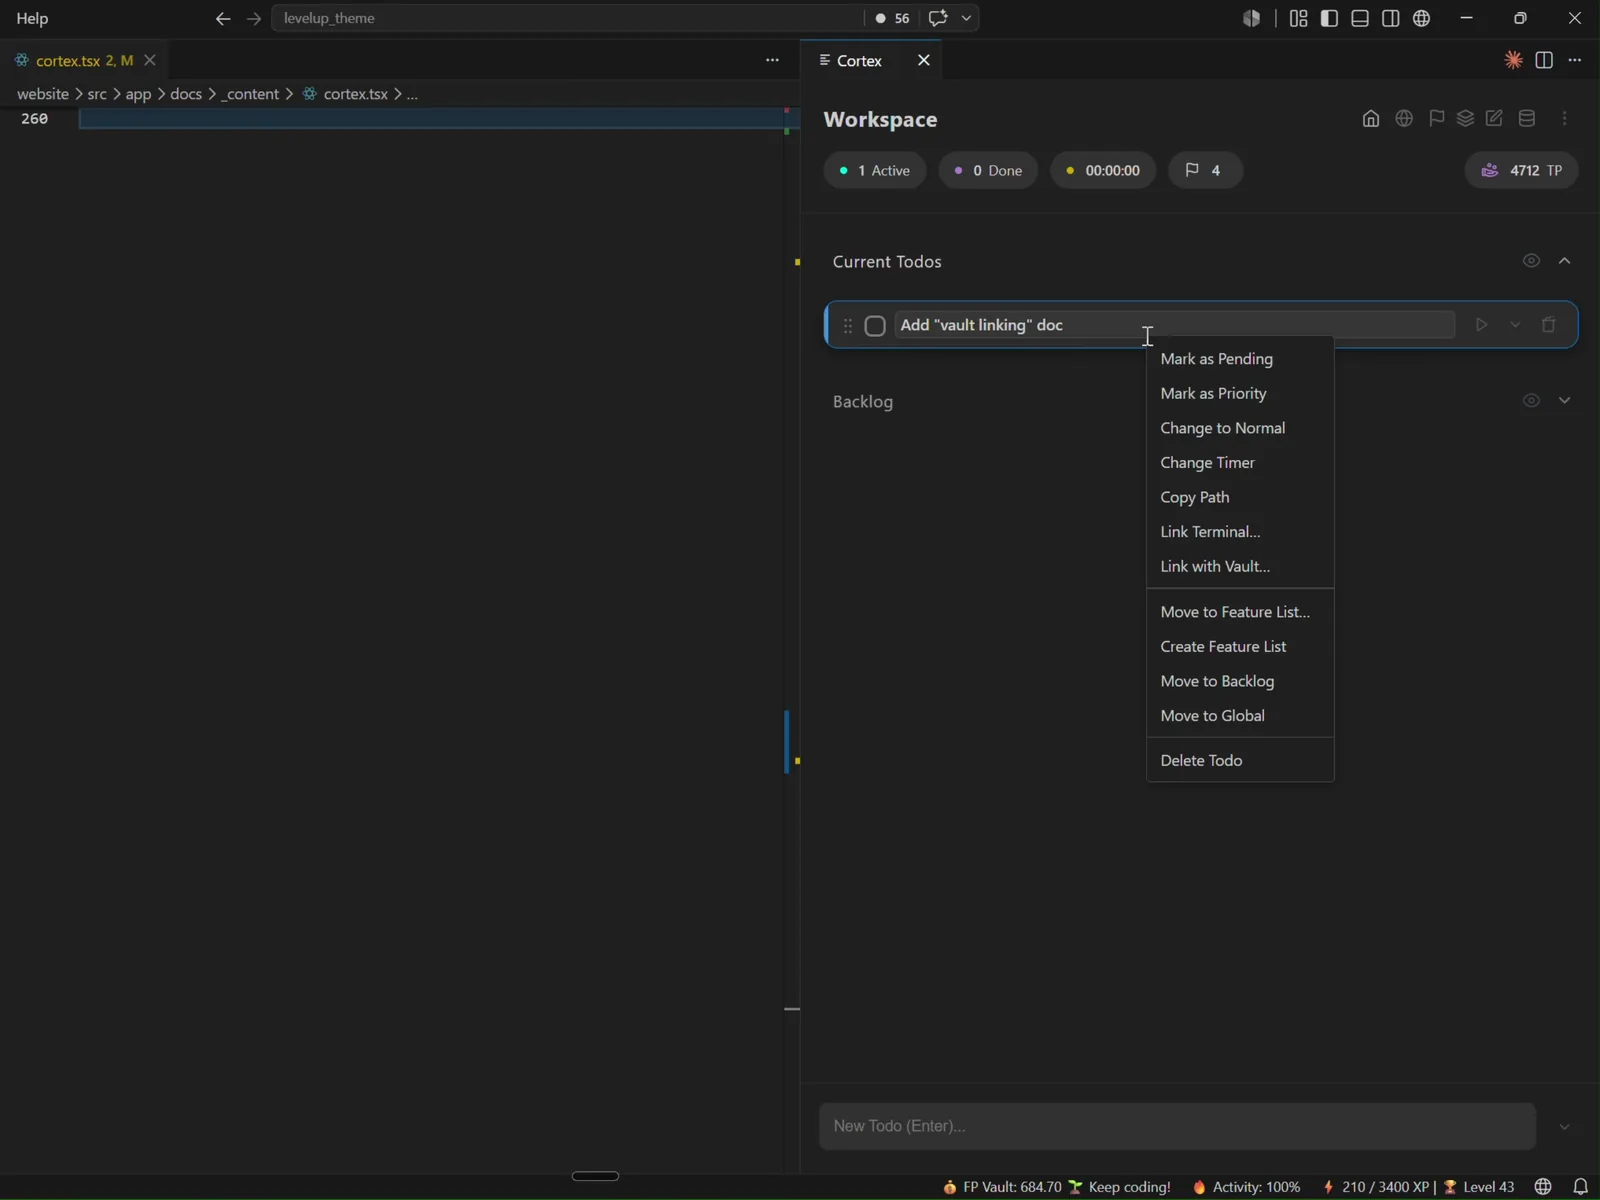
Task: Open the flag icon in Workspace header
Action: point(1437,119)
